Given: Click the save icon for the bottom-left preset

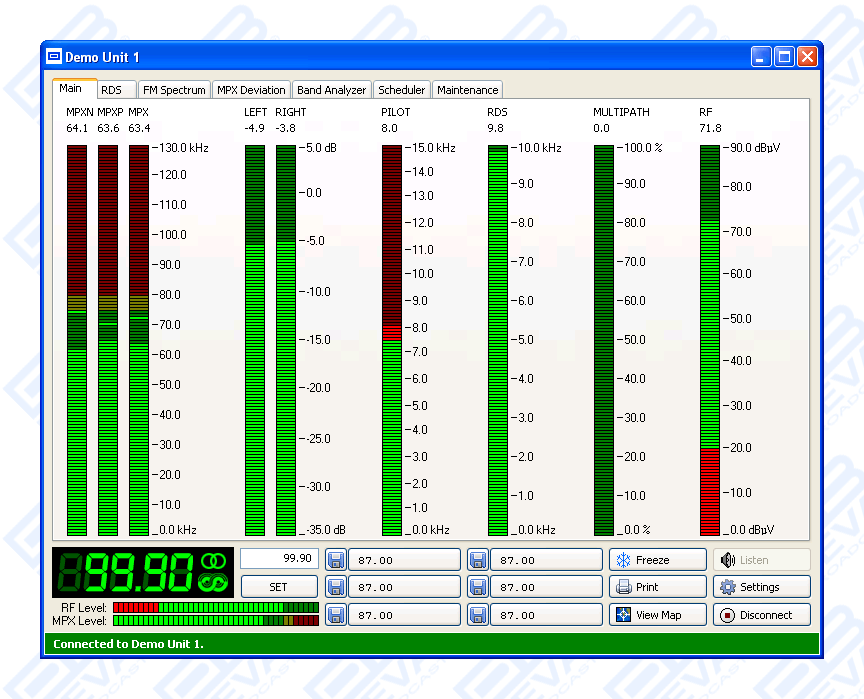Looking at the screenshot, I should tap(336, 614).
